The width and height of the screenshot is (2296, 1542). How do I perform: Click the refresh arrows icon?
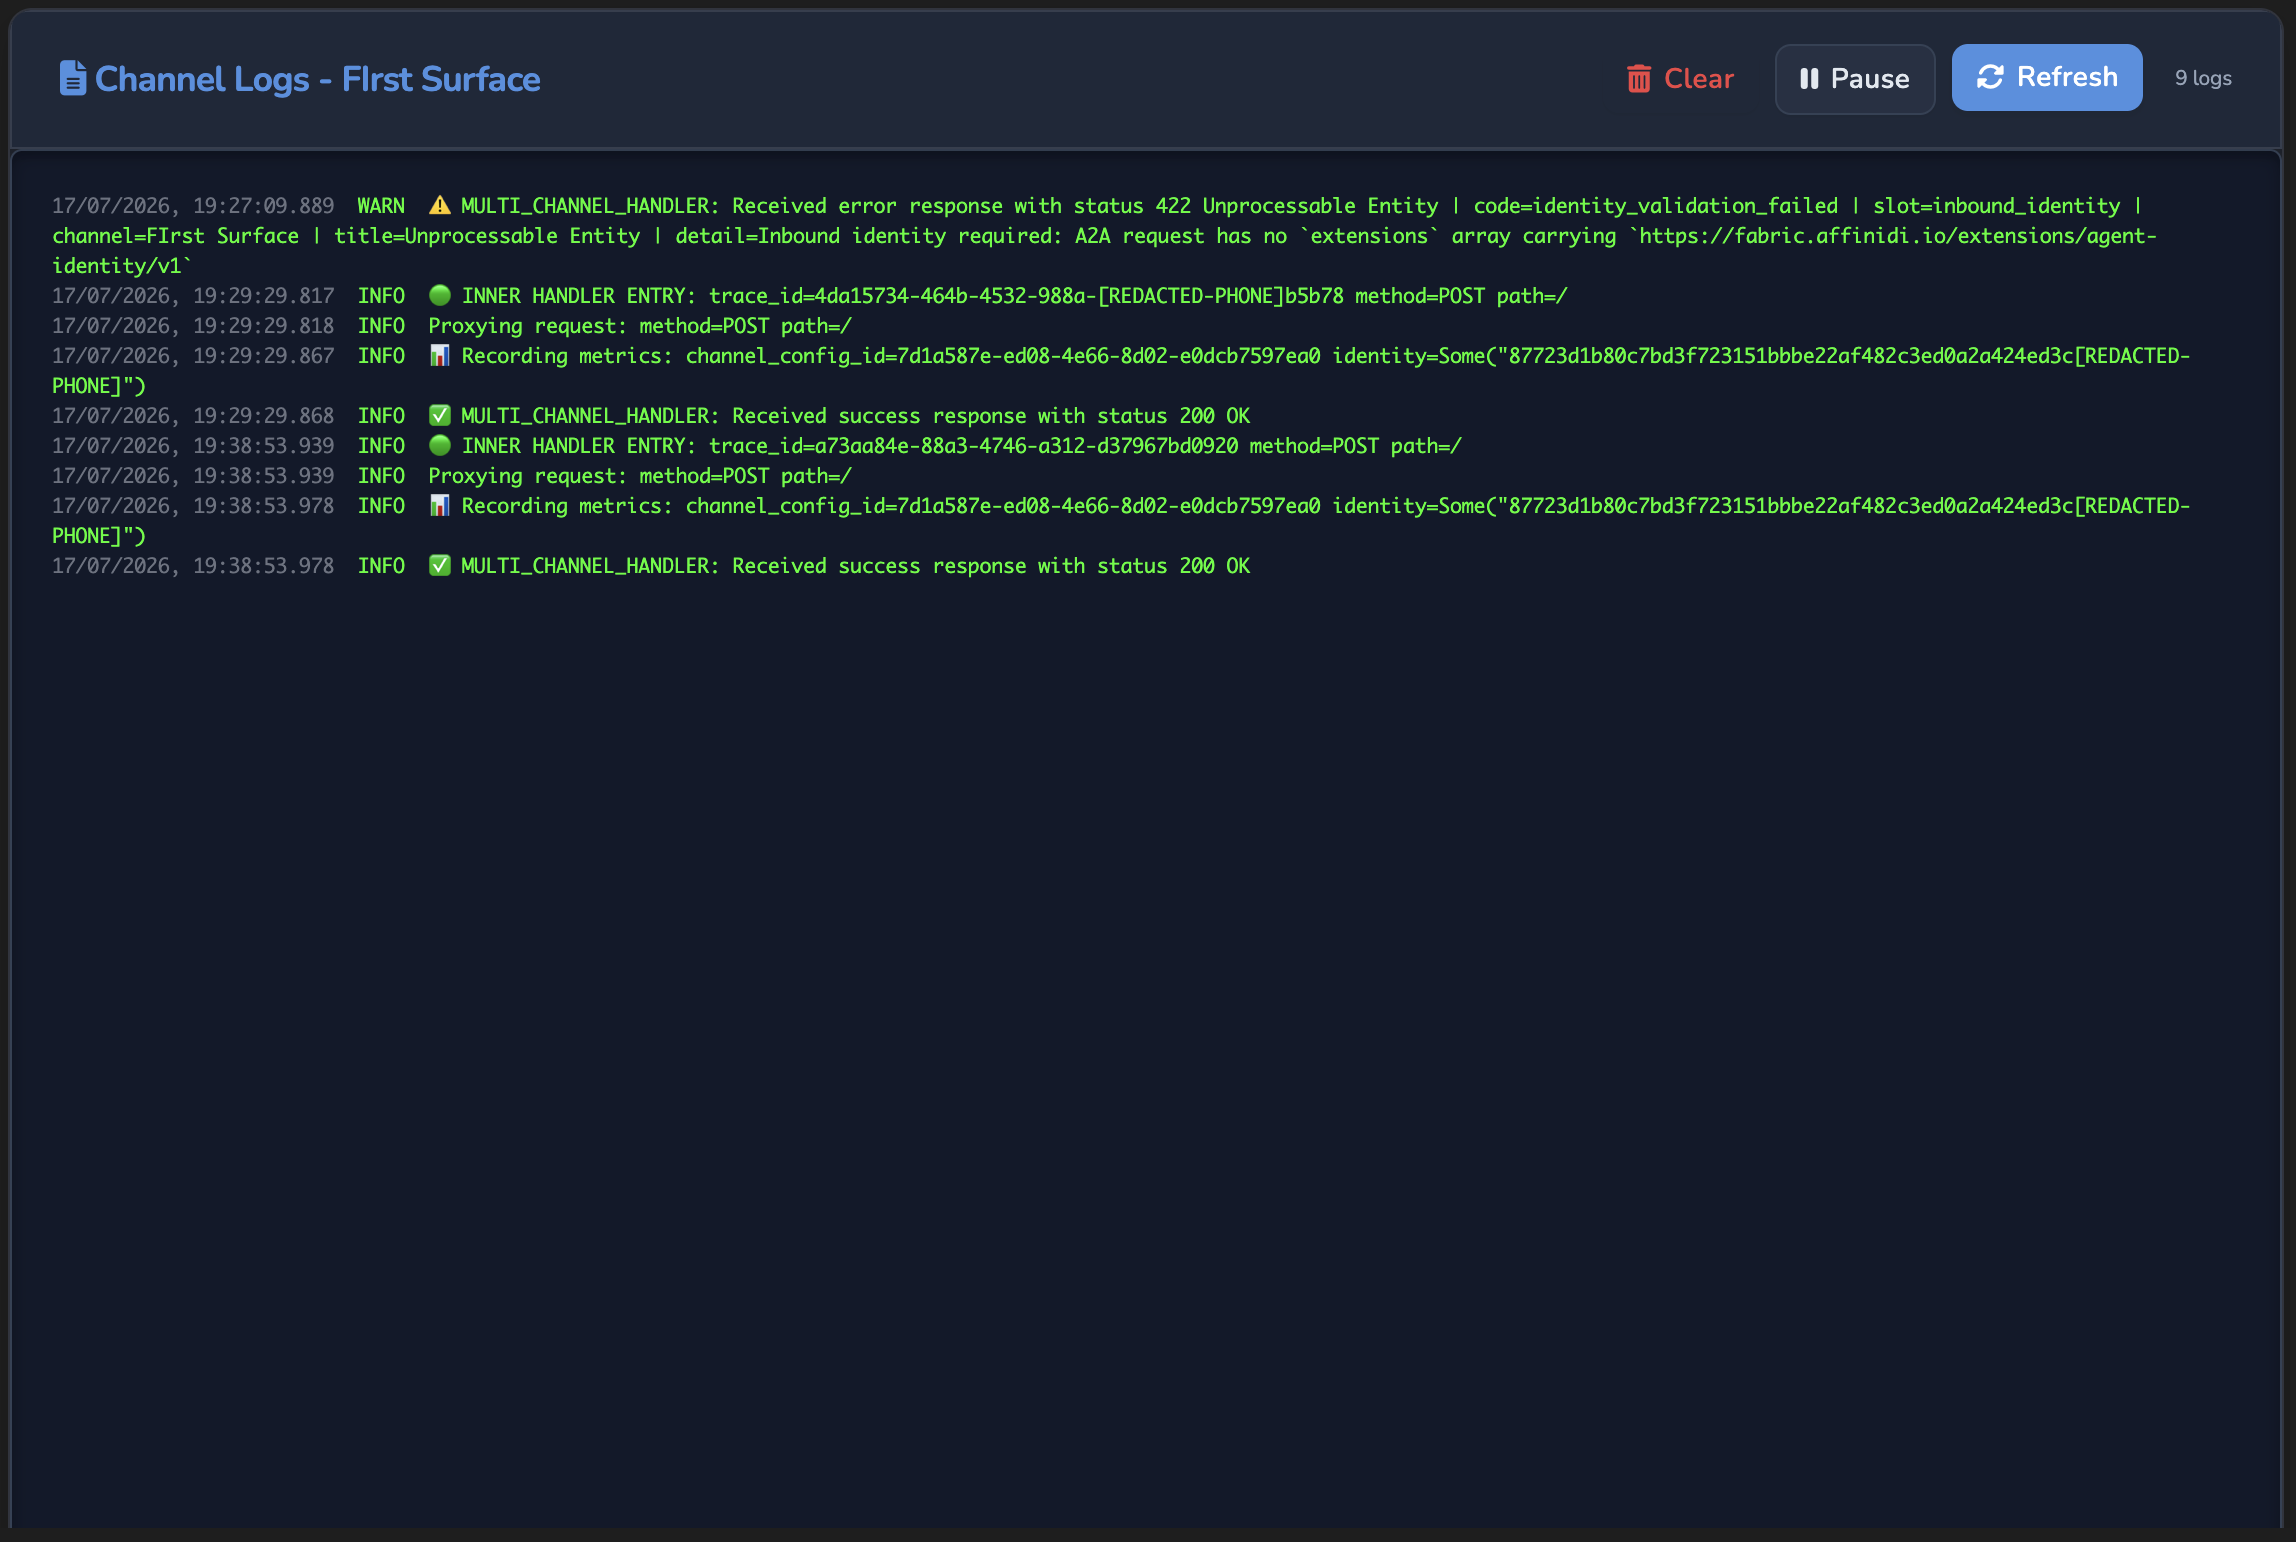point(1990,77)
